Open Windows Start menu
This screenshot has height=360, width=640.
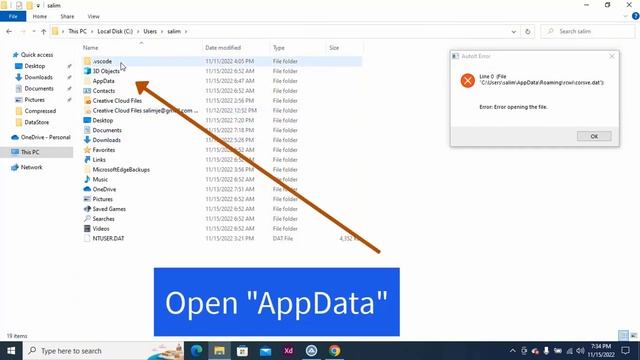point(11,351)
